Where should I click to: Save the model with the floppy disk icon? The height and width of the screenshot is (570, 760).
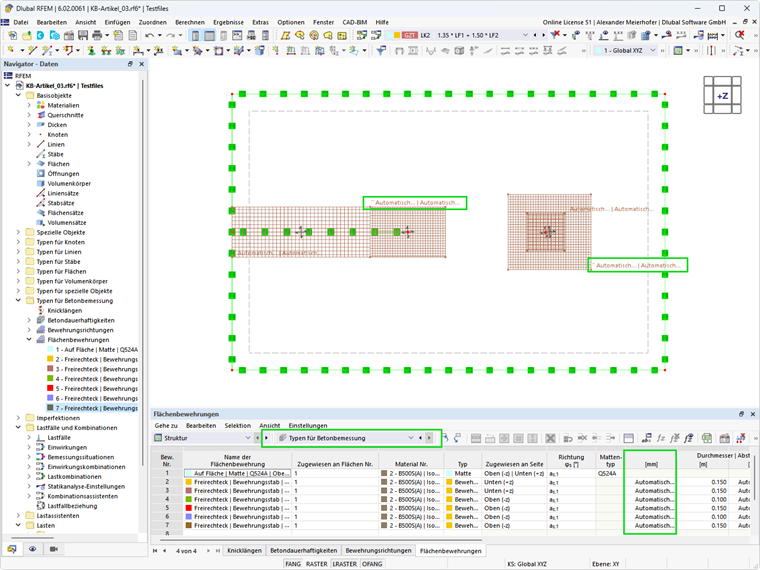[x=83, y=35]
